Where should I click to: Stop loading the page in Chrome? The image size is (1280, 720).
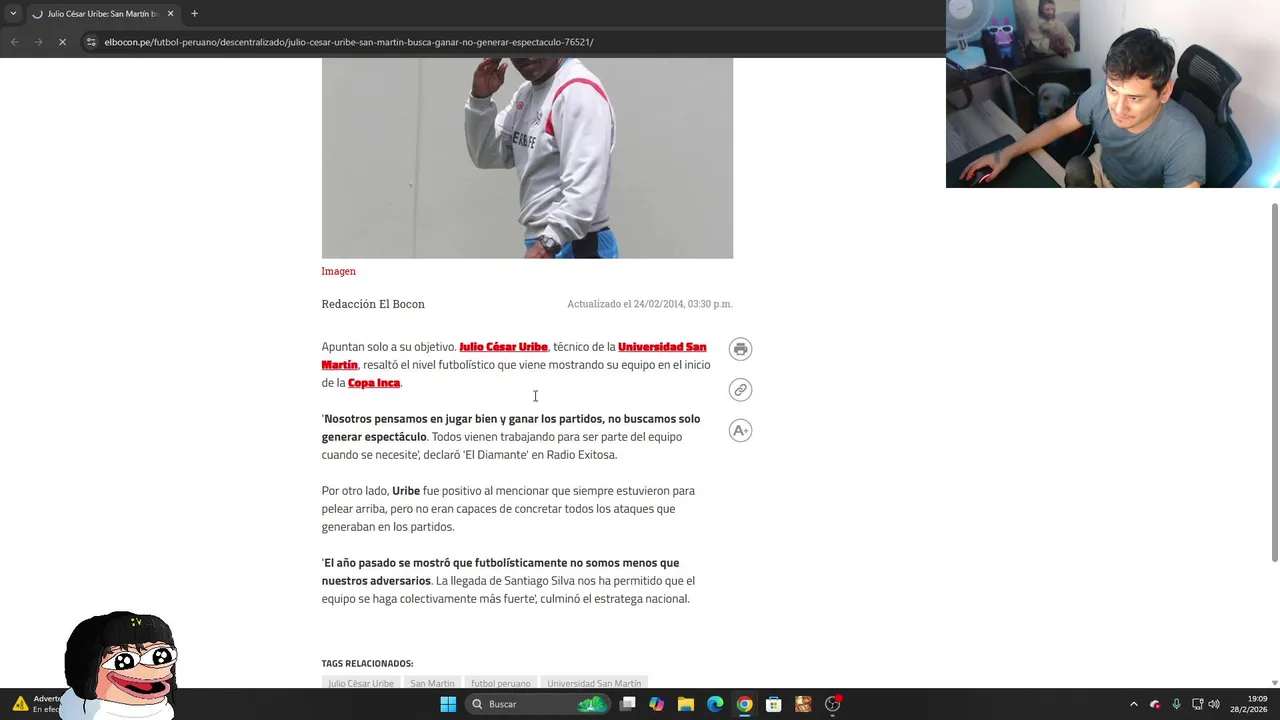pos(62,42)
